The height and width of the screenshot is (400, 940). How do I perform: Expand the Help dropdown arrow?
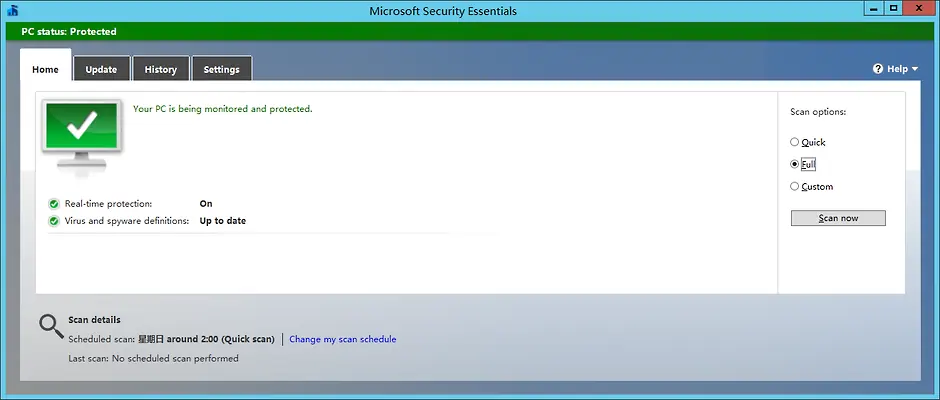tap(915, 70)
